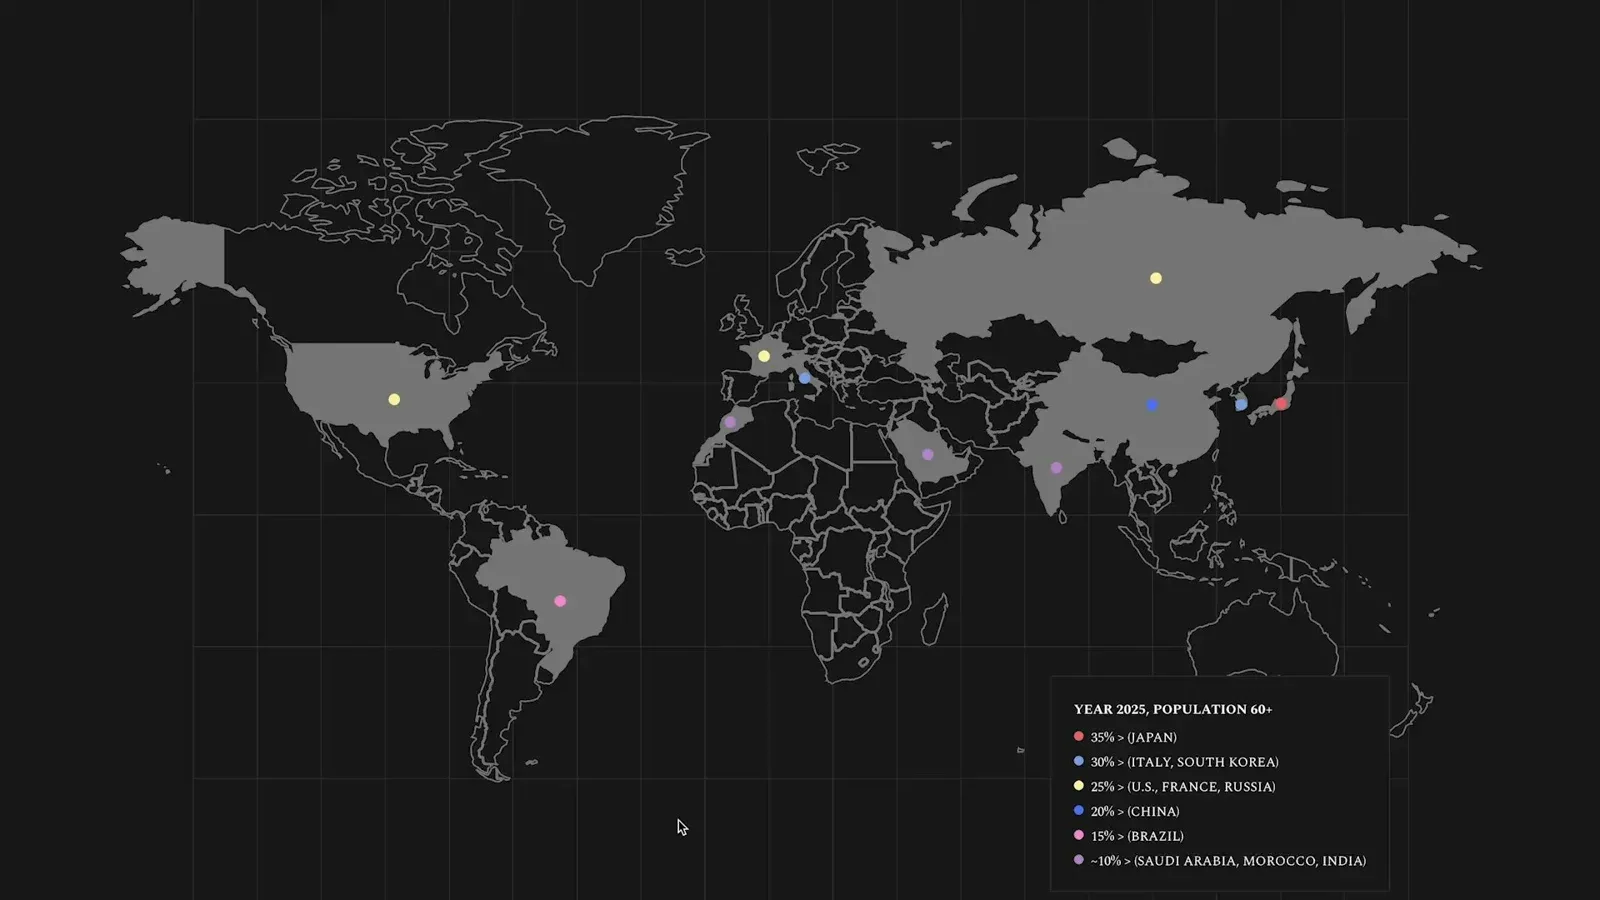Click the red dot on Japan
Image resolution: width=1600 pixels, height=900 pixels.
point(1281,404)
